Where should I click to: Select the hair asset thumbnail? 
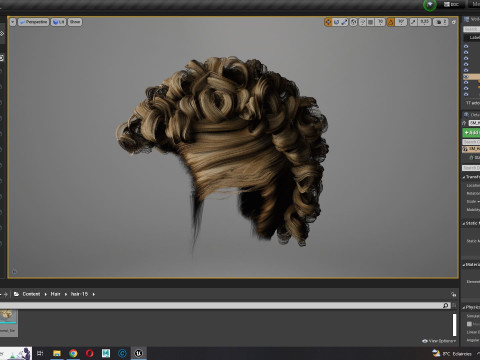[8, 323]
